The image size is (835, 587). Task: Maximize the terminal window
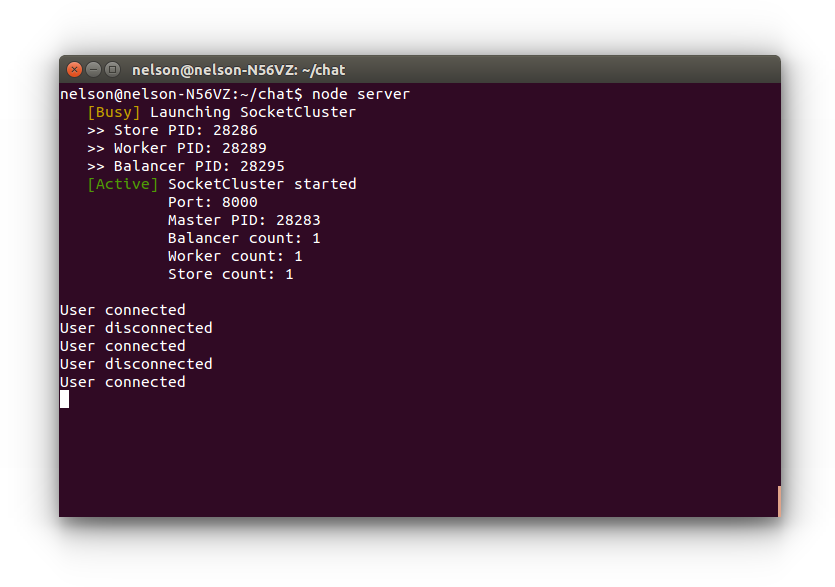click(x=112, y=69)
